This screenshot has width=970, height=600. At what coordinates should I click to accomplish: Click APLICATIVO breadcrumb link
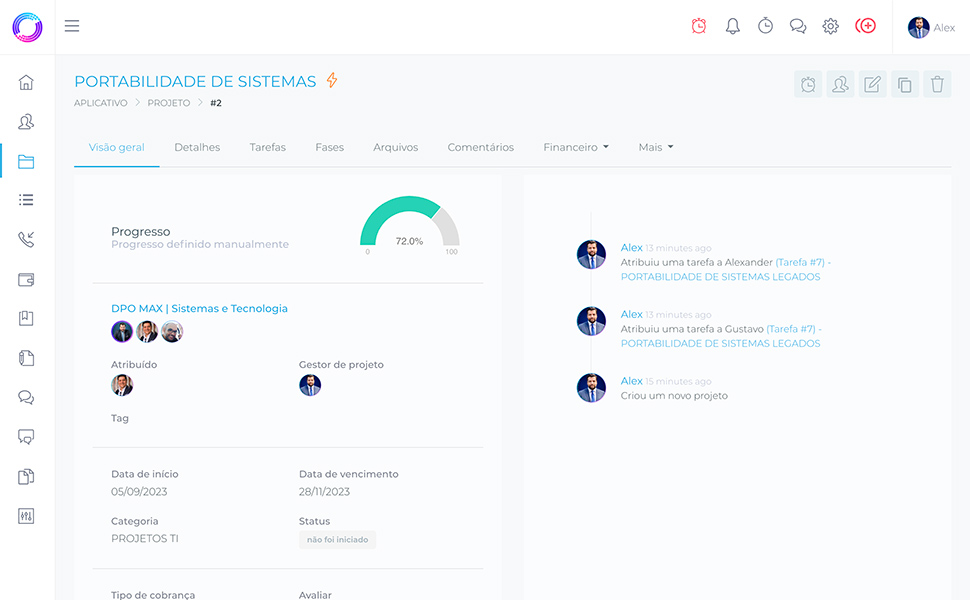(101, 103)
